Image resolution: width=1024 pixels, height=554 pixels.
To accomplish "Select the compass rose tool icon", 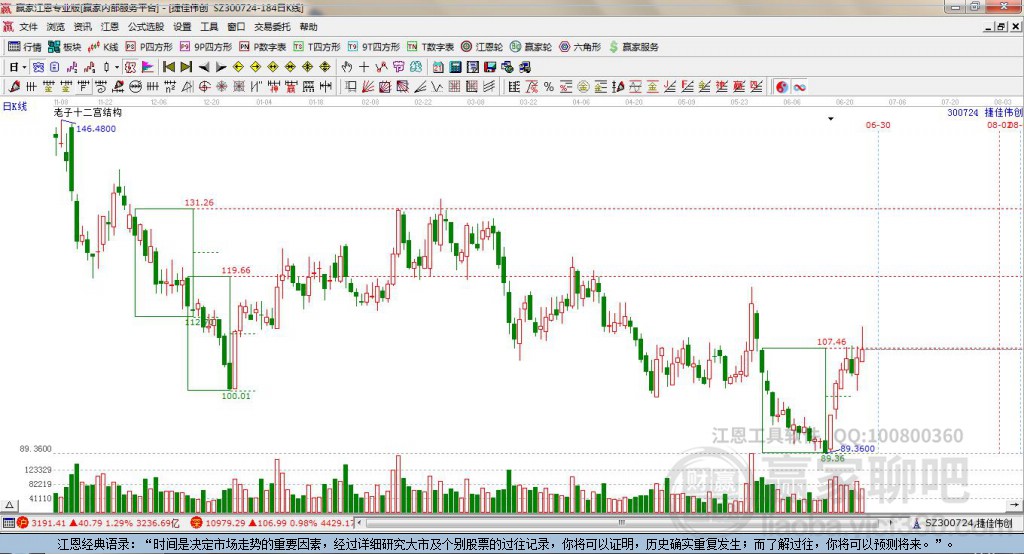I will coord(222,86).
